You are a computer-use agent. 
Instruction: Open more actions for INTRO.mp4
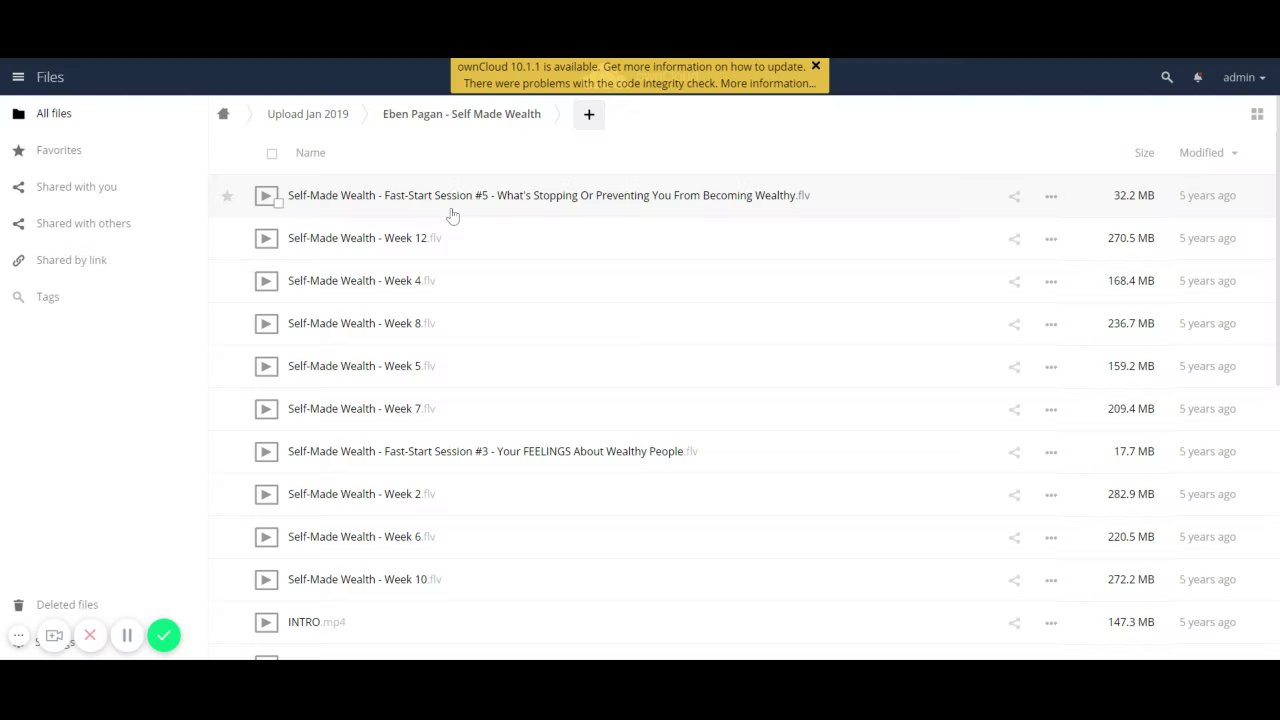[x=1051, y=623]
